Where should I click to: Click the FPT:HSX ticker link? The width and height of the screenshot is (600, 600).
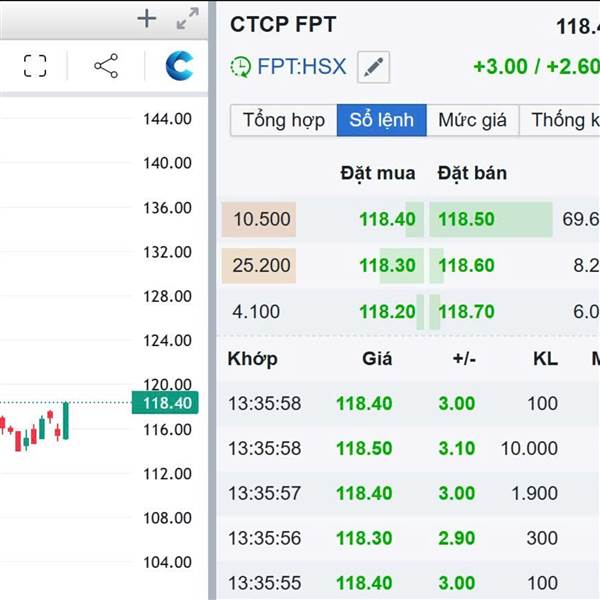pyautogui.click(x=302, y=67)
